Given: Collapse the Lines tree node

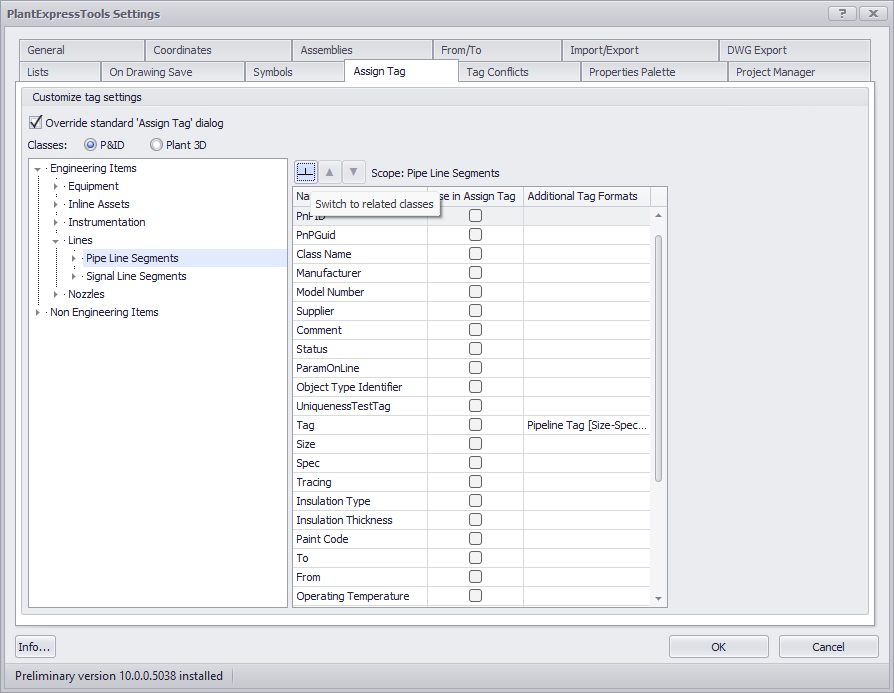Looking at the screenshot, I should (55, 241).
